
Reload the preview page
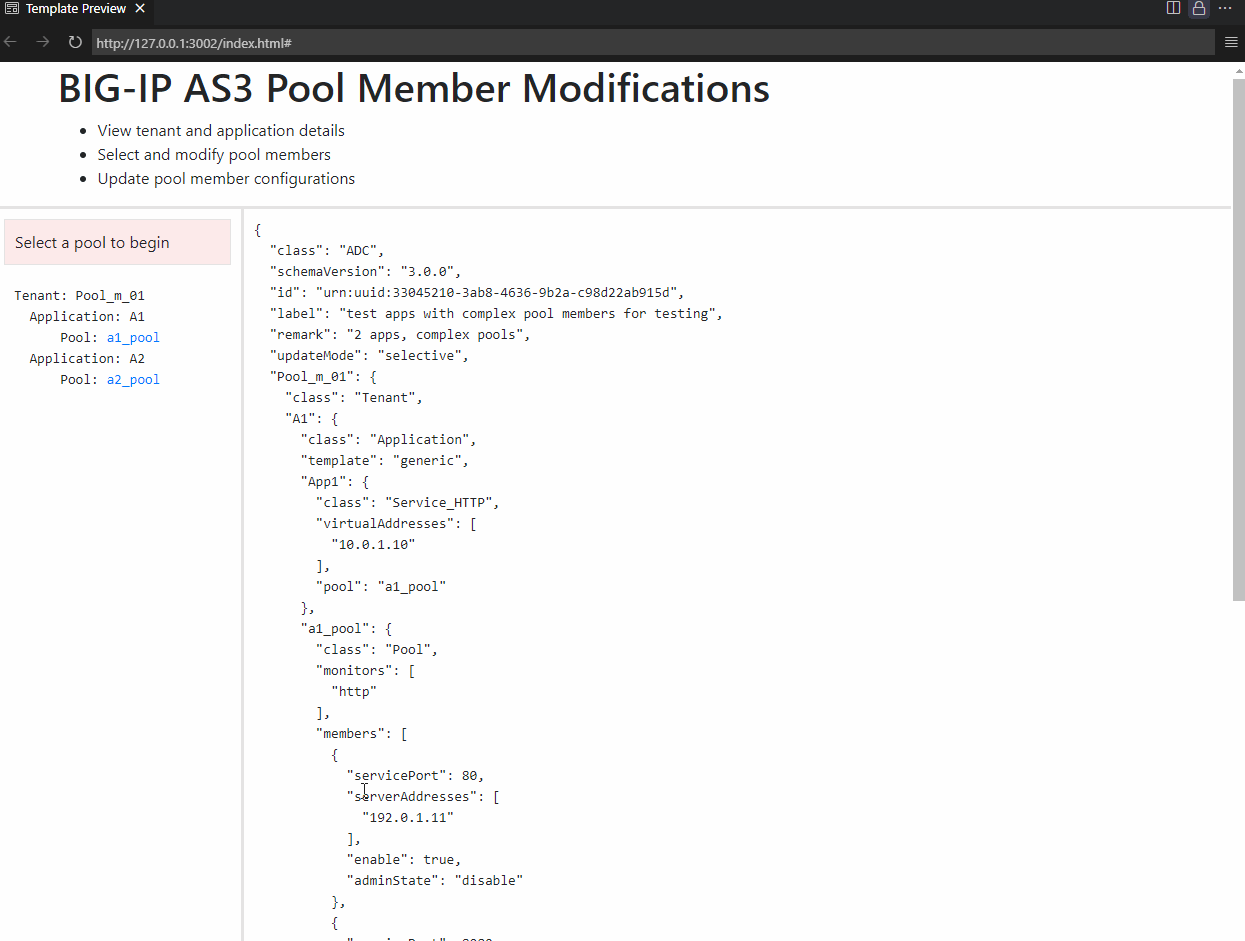tap(75, 42)
